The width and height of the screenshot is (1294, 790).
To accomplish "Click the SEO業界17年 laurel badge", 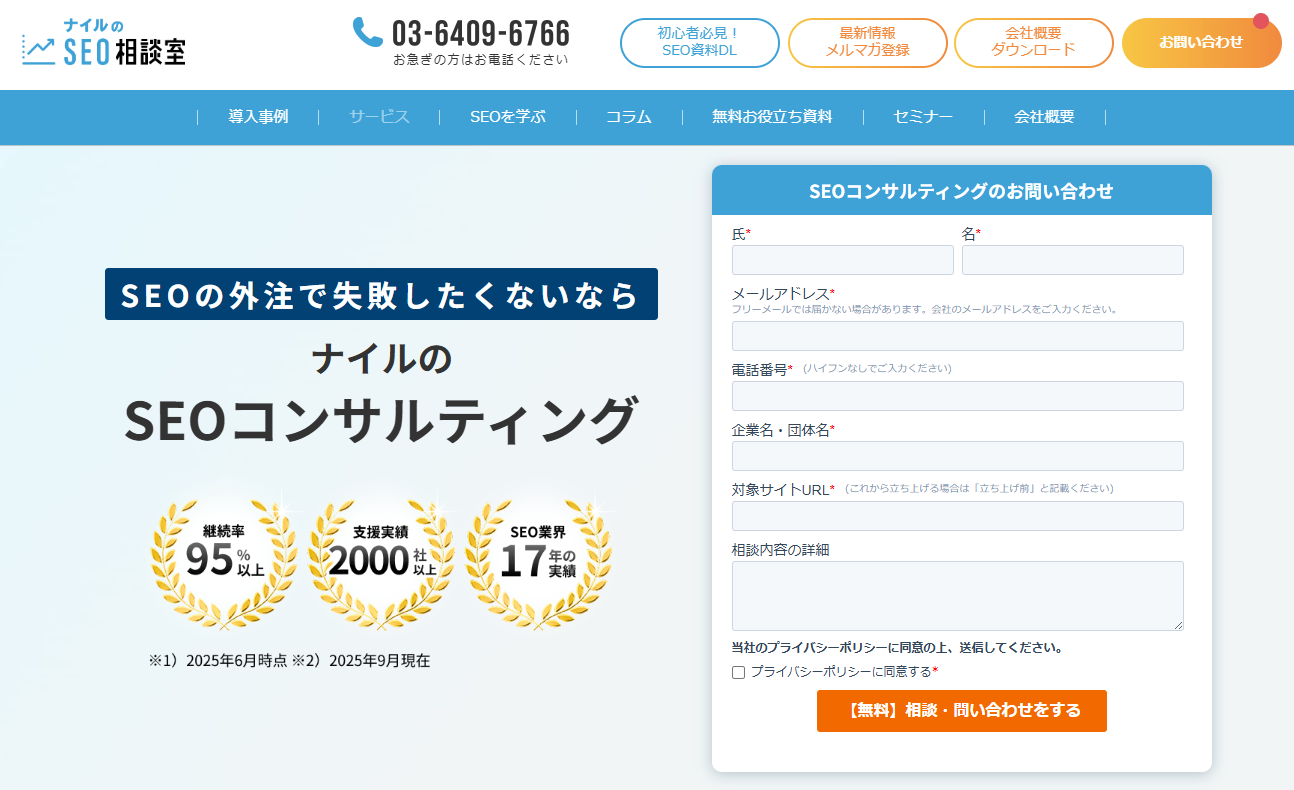I will pos(538,561).
